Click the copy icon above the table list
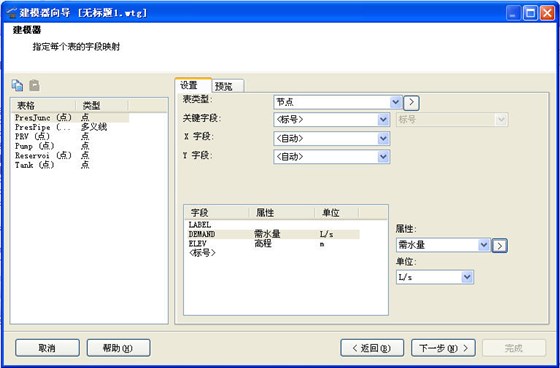Screen dimensions: 560x368 pos(17,86)
